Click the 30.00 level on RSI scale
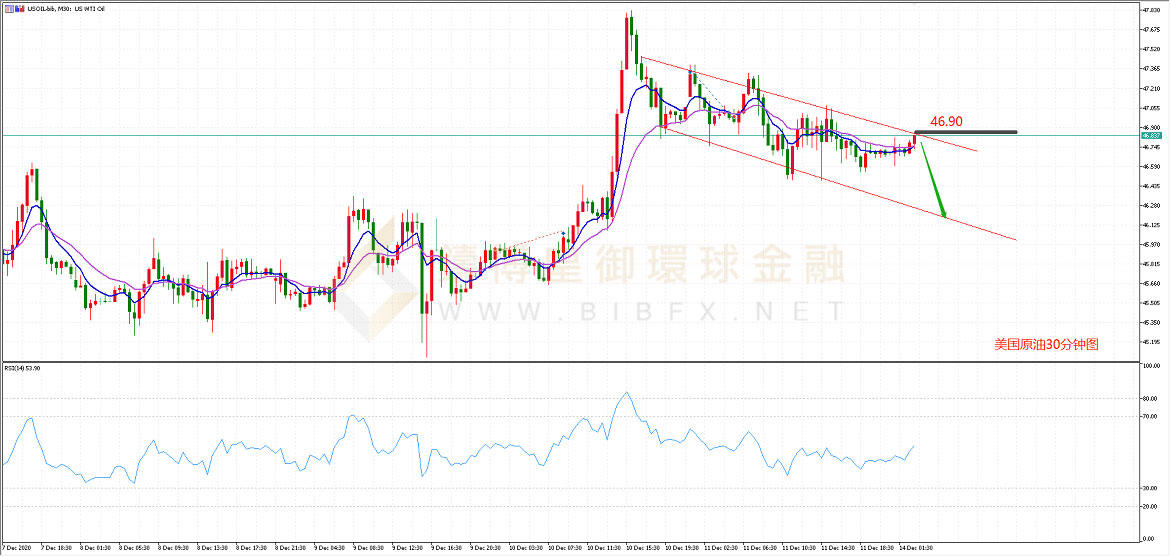Image resolution: width=1170 pixels, height=556 pixels. [x=1150, y=488]
